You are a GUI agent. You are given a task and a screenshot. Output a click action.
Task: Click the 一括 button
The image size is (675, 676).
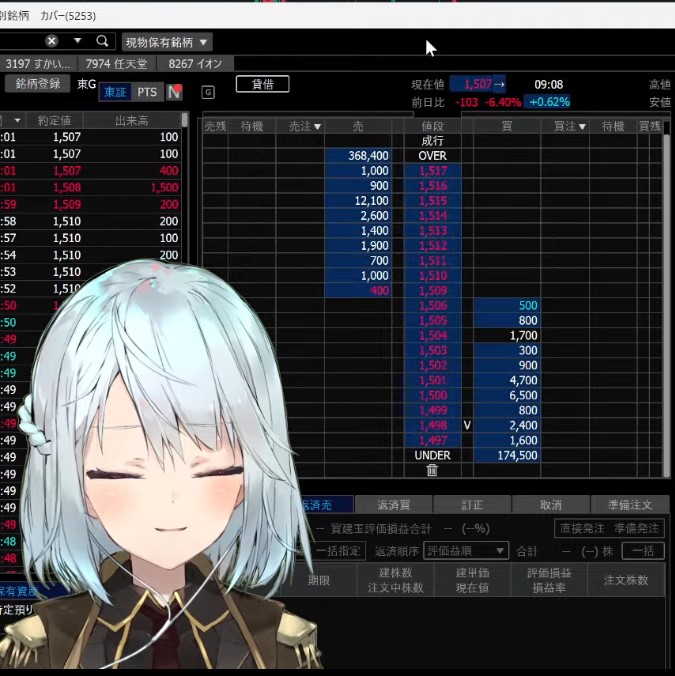coord(643,551)
